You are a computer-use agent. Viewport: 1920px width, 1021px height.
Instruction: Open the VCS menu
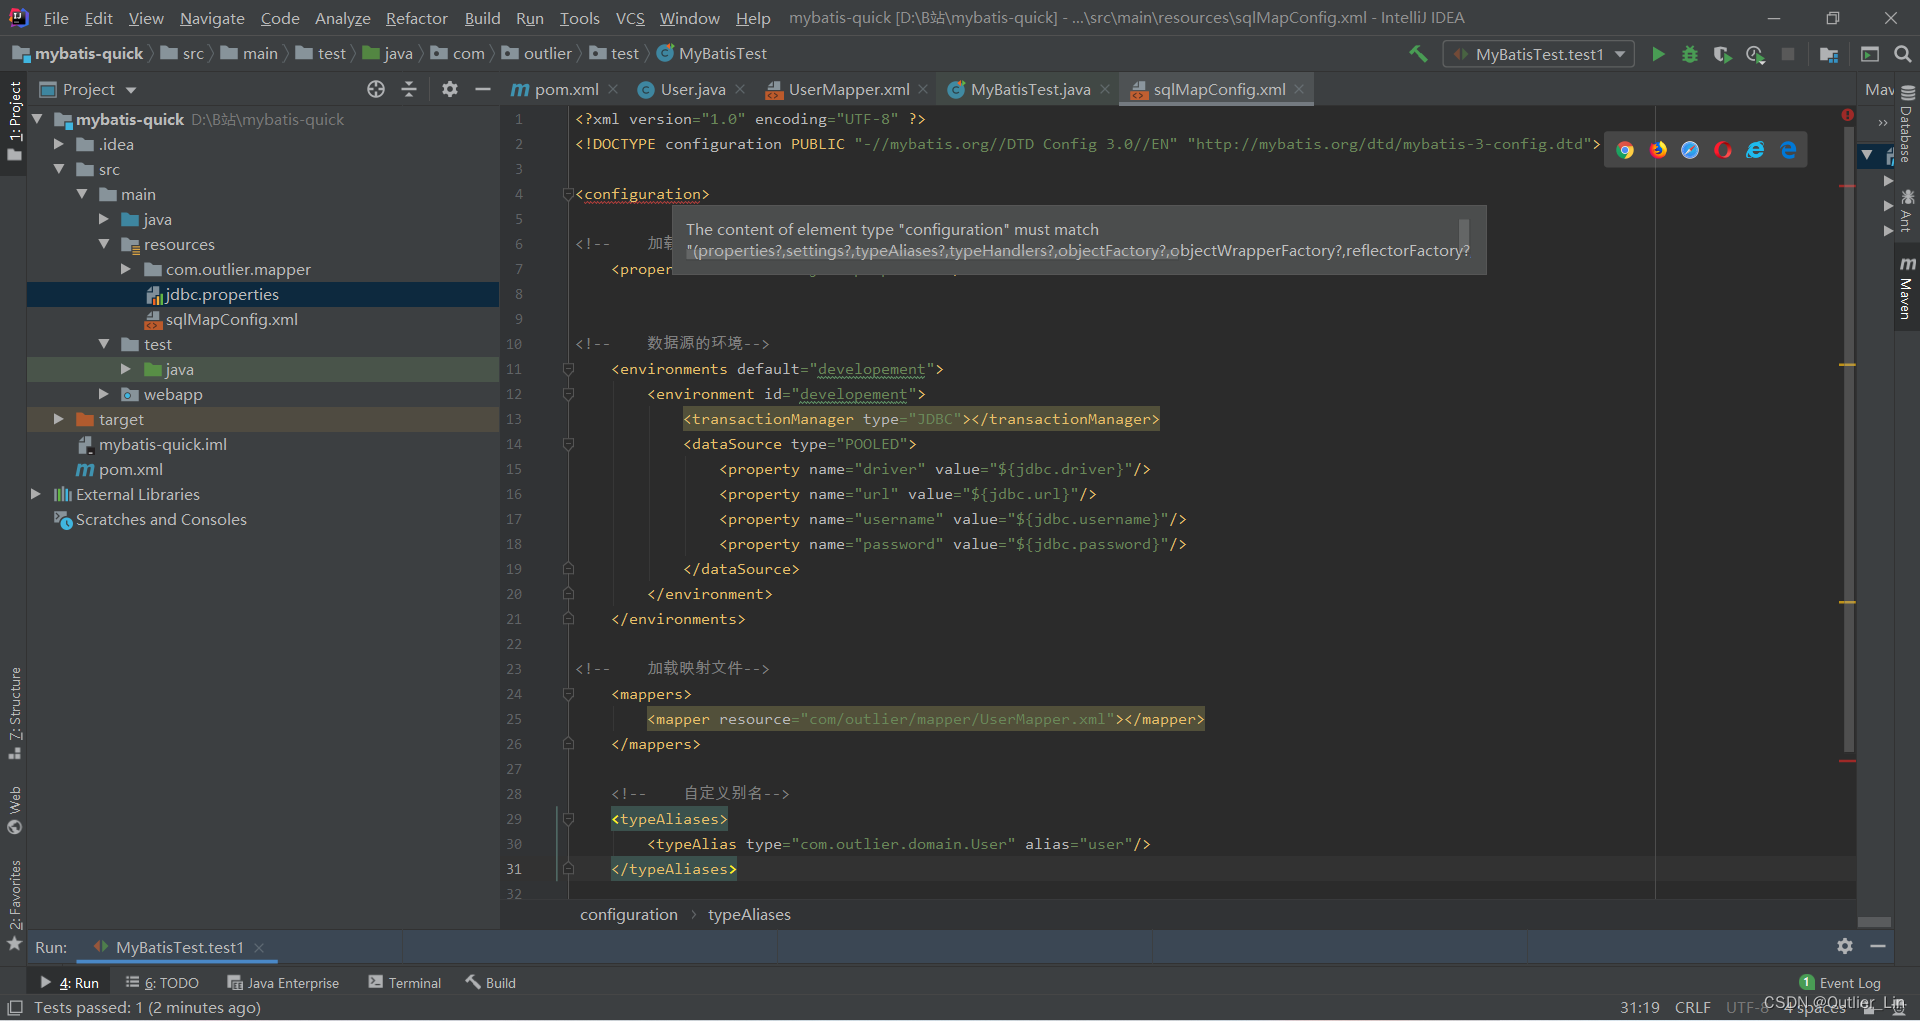click(x=630, y=18)
